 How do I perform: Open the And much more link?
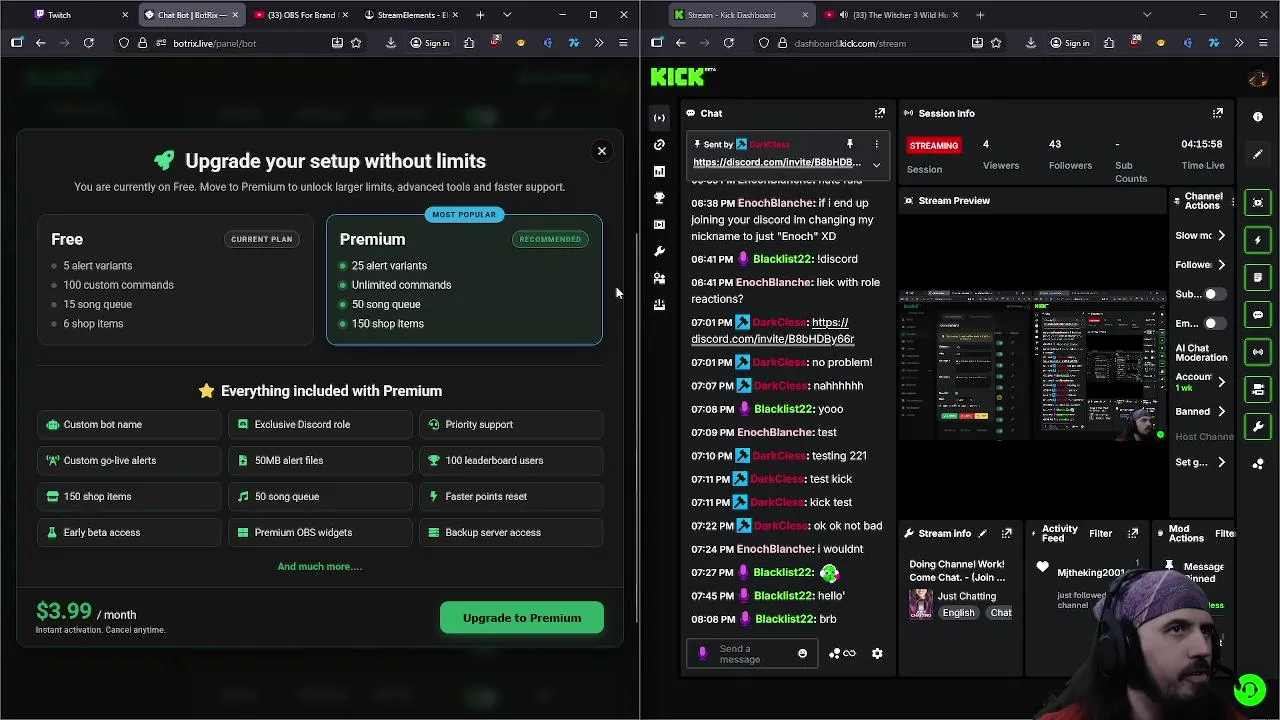tap(320, 567)
